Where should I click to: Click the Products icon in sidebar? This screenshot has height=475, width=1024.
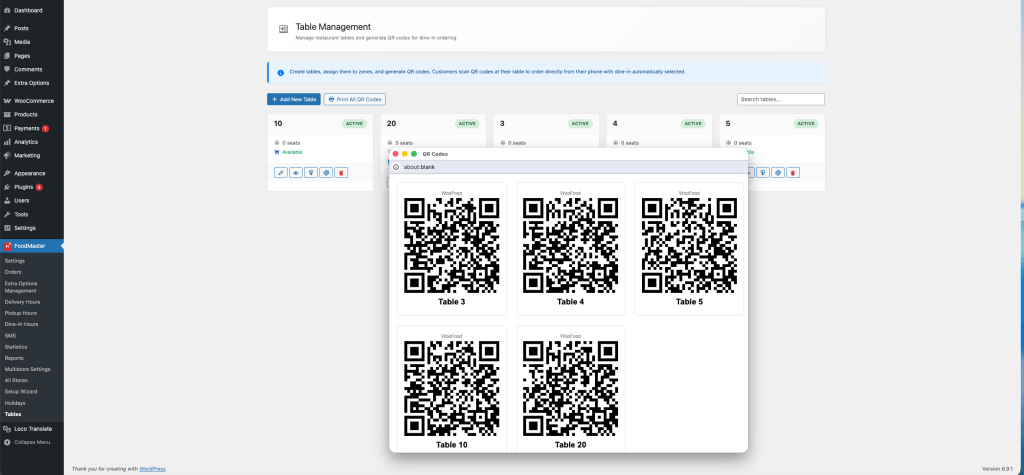(x=7, y=114)
